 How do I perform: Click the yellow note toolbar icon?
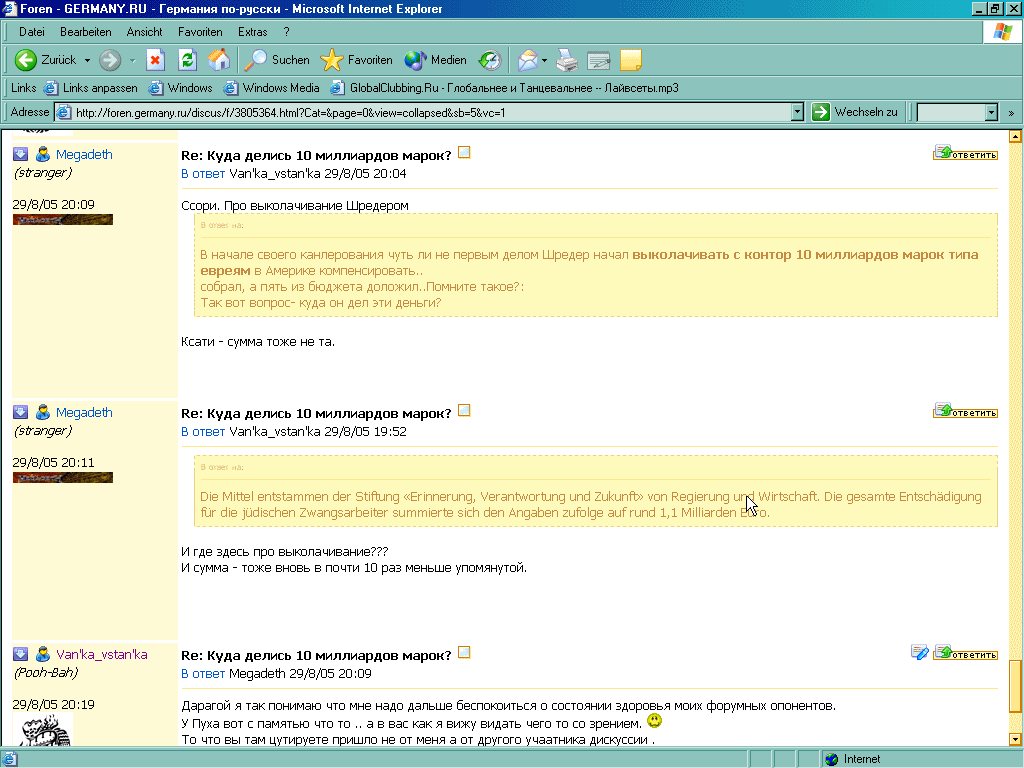click(630, 60)
